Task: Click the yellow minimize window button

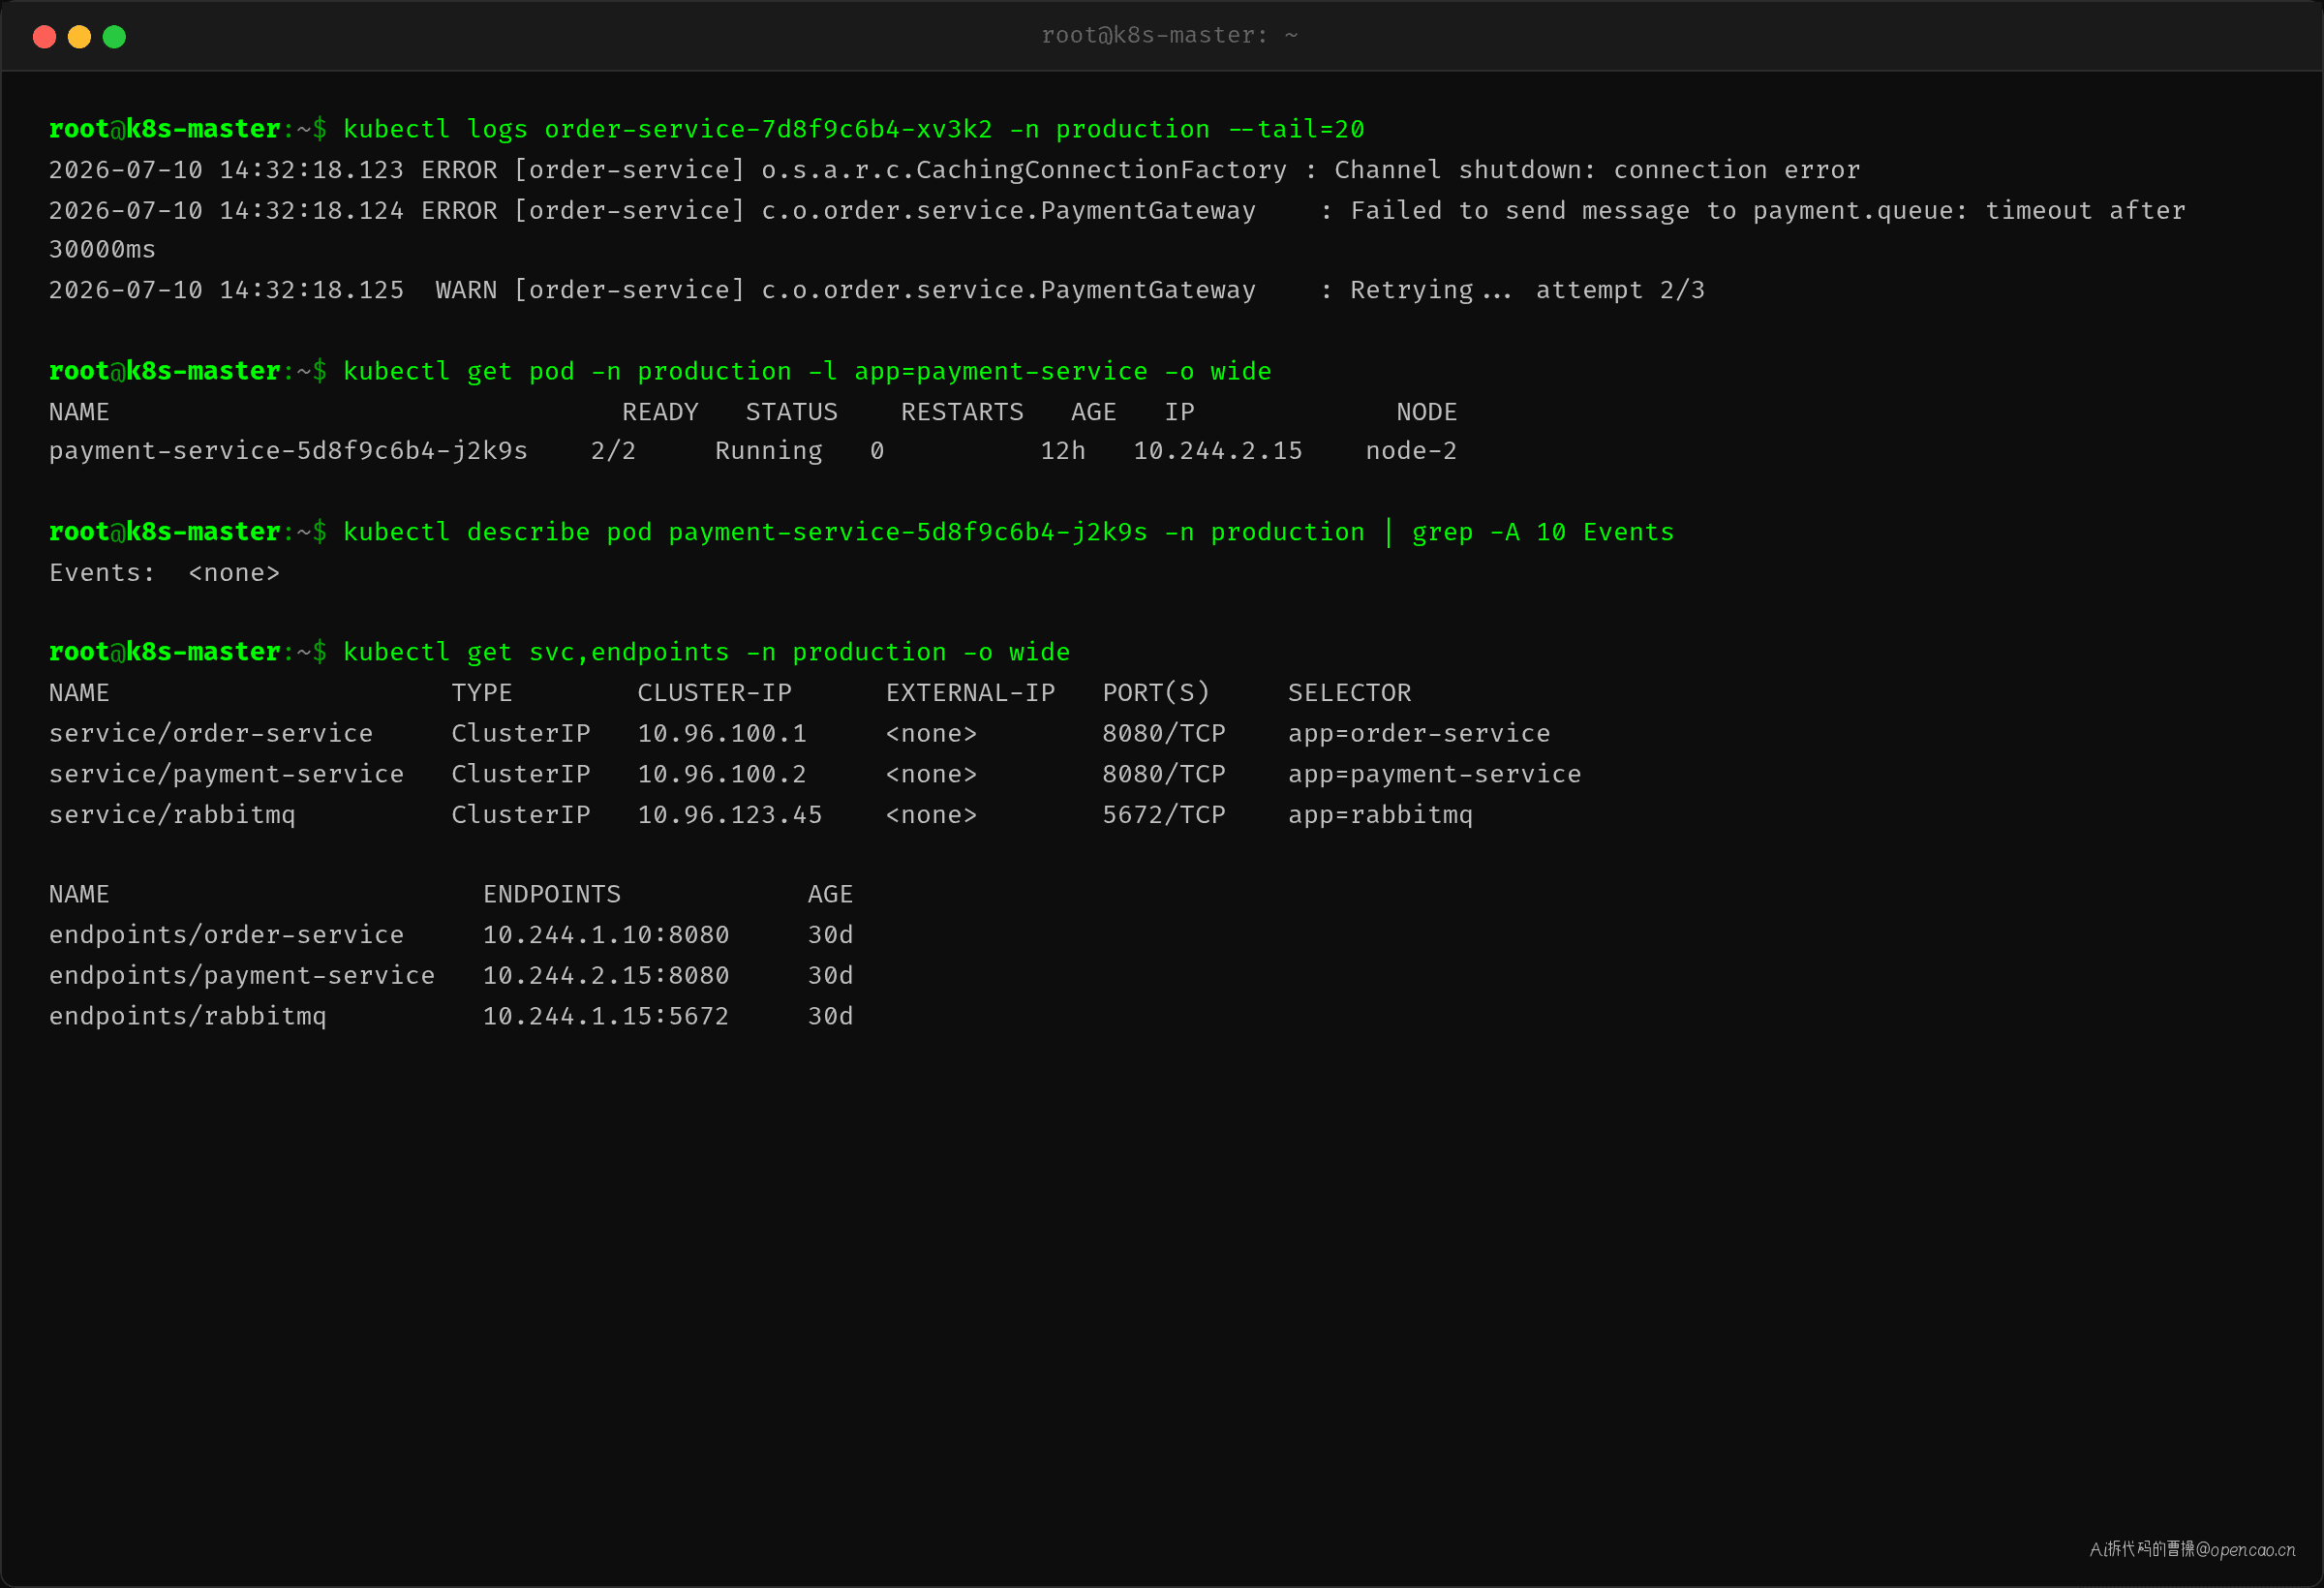Action: pyautogui.click(x=79, y=37)
